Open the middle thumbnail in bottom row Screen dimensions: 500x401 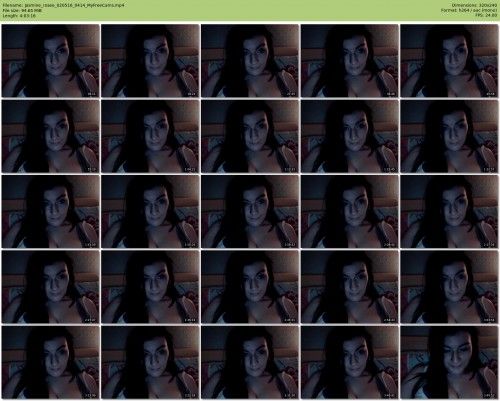pos(250,362)
